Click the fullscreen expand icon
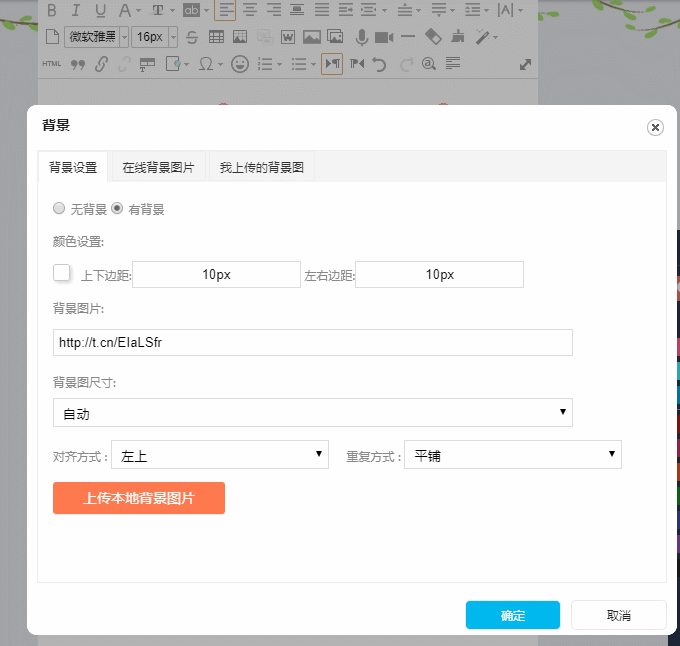680x646 pixels. point(526,64)
